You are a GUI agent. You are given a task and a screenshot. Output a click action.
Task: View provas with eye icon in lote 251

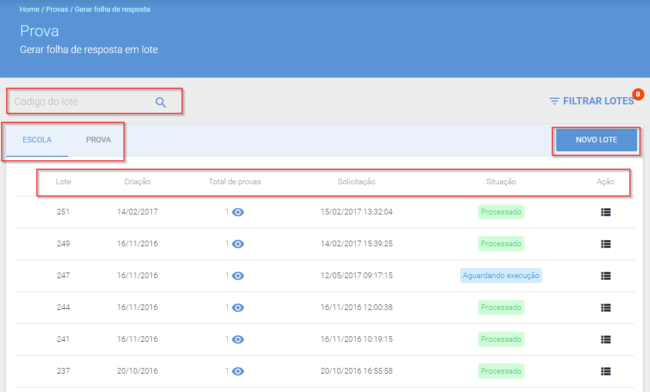pyautogui.click(x=238, y=212)
